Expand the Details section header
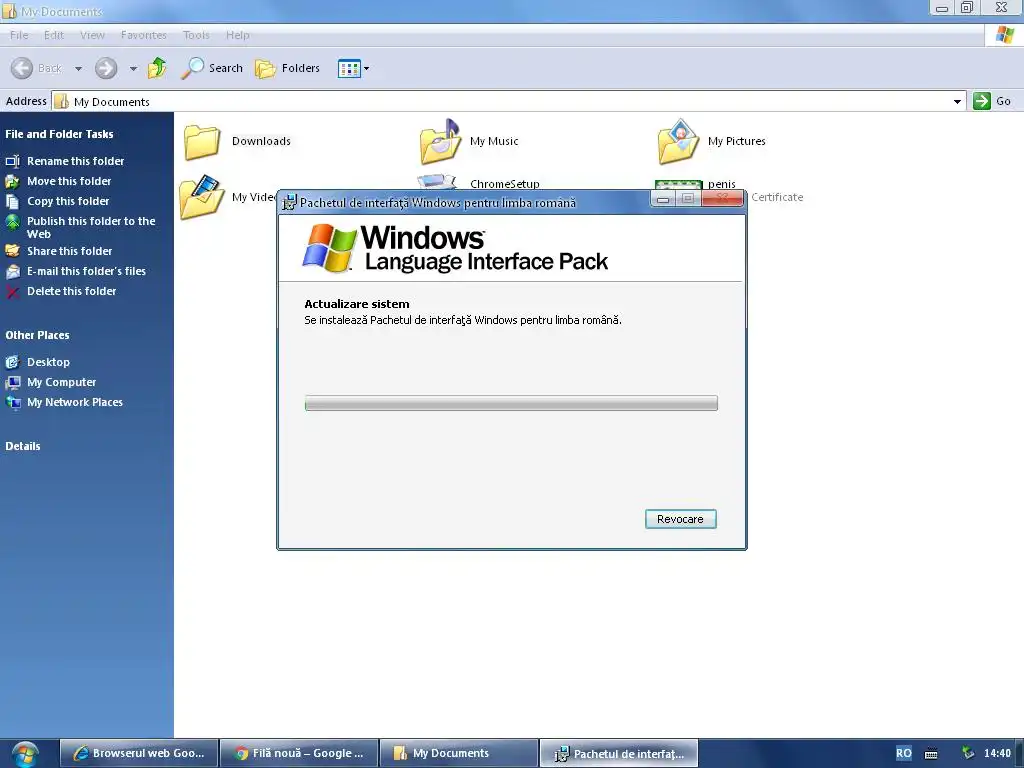The width and height of the screenshot is (1024, 768). click(23, 446)
